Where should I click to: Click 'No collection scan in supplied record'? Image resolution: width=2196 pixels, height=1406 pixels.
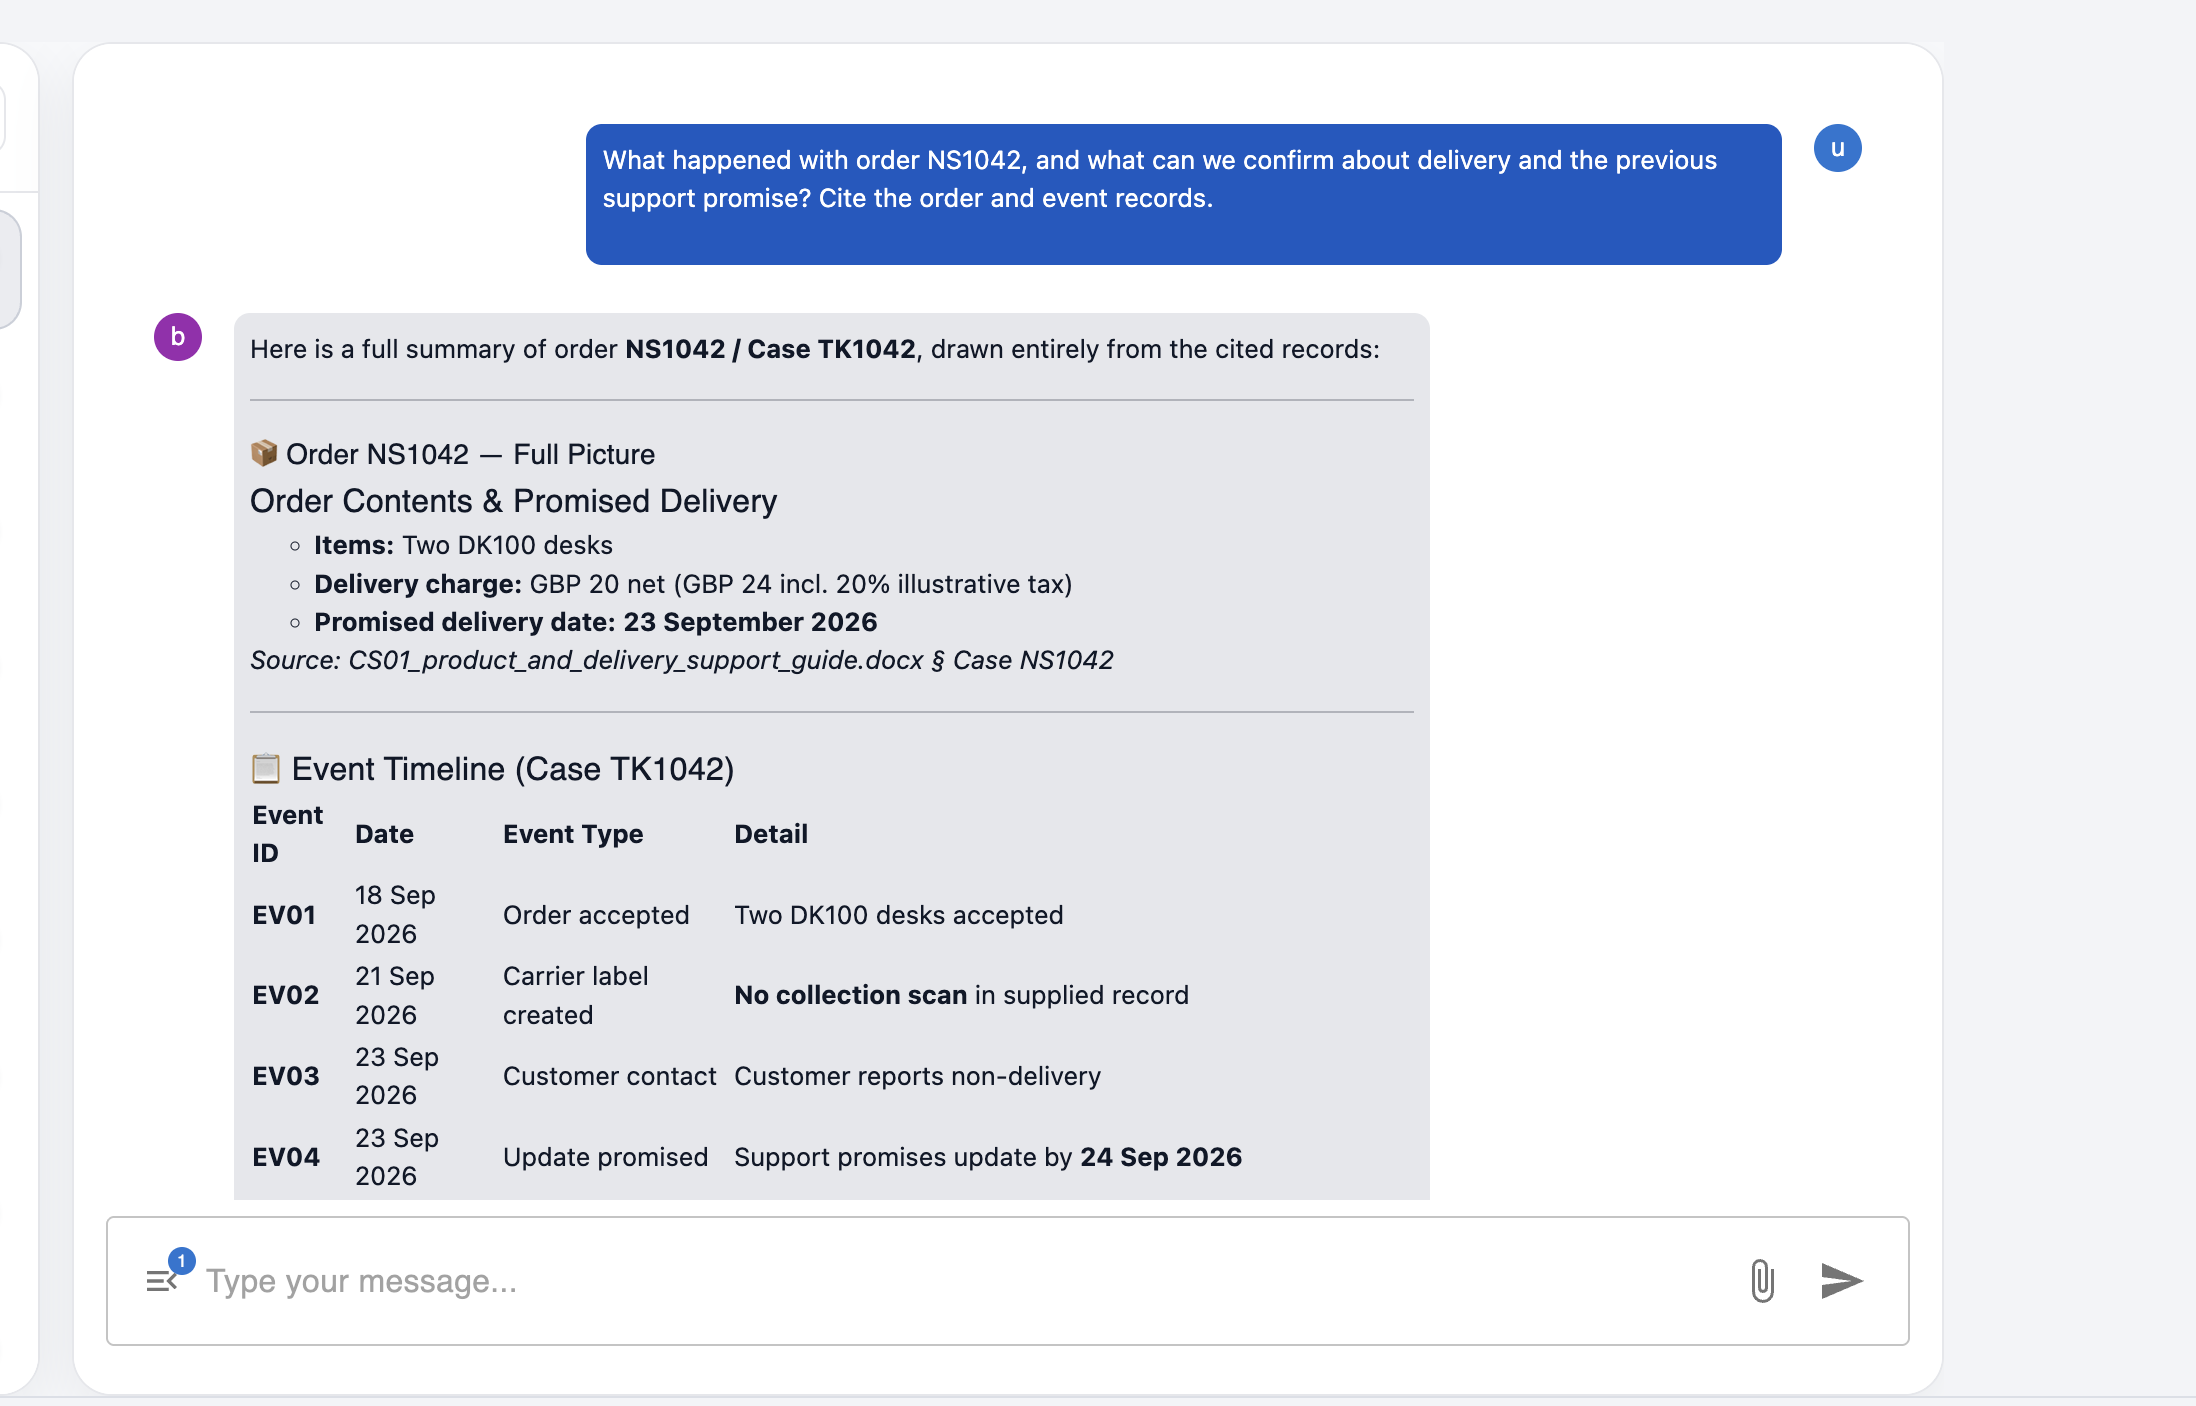click(962, 995)
